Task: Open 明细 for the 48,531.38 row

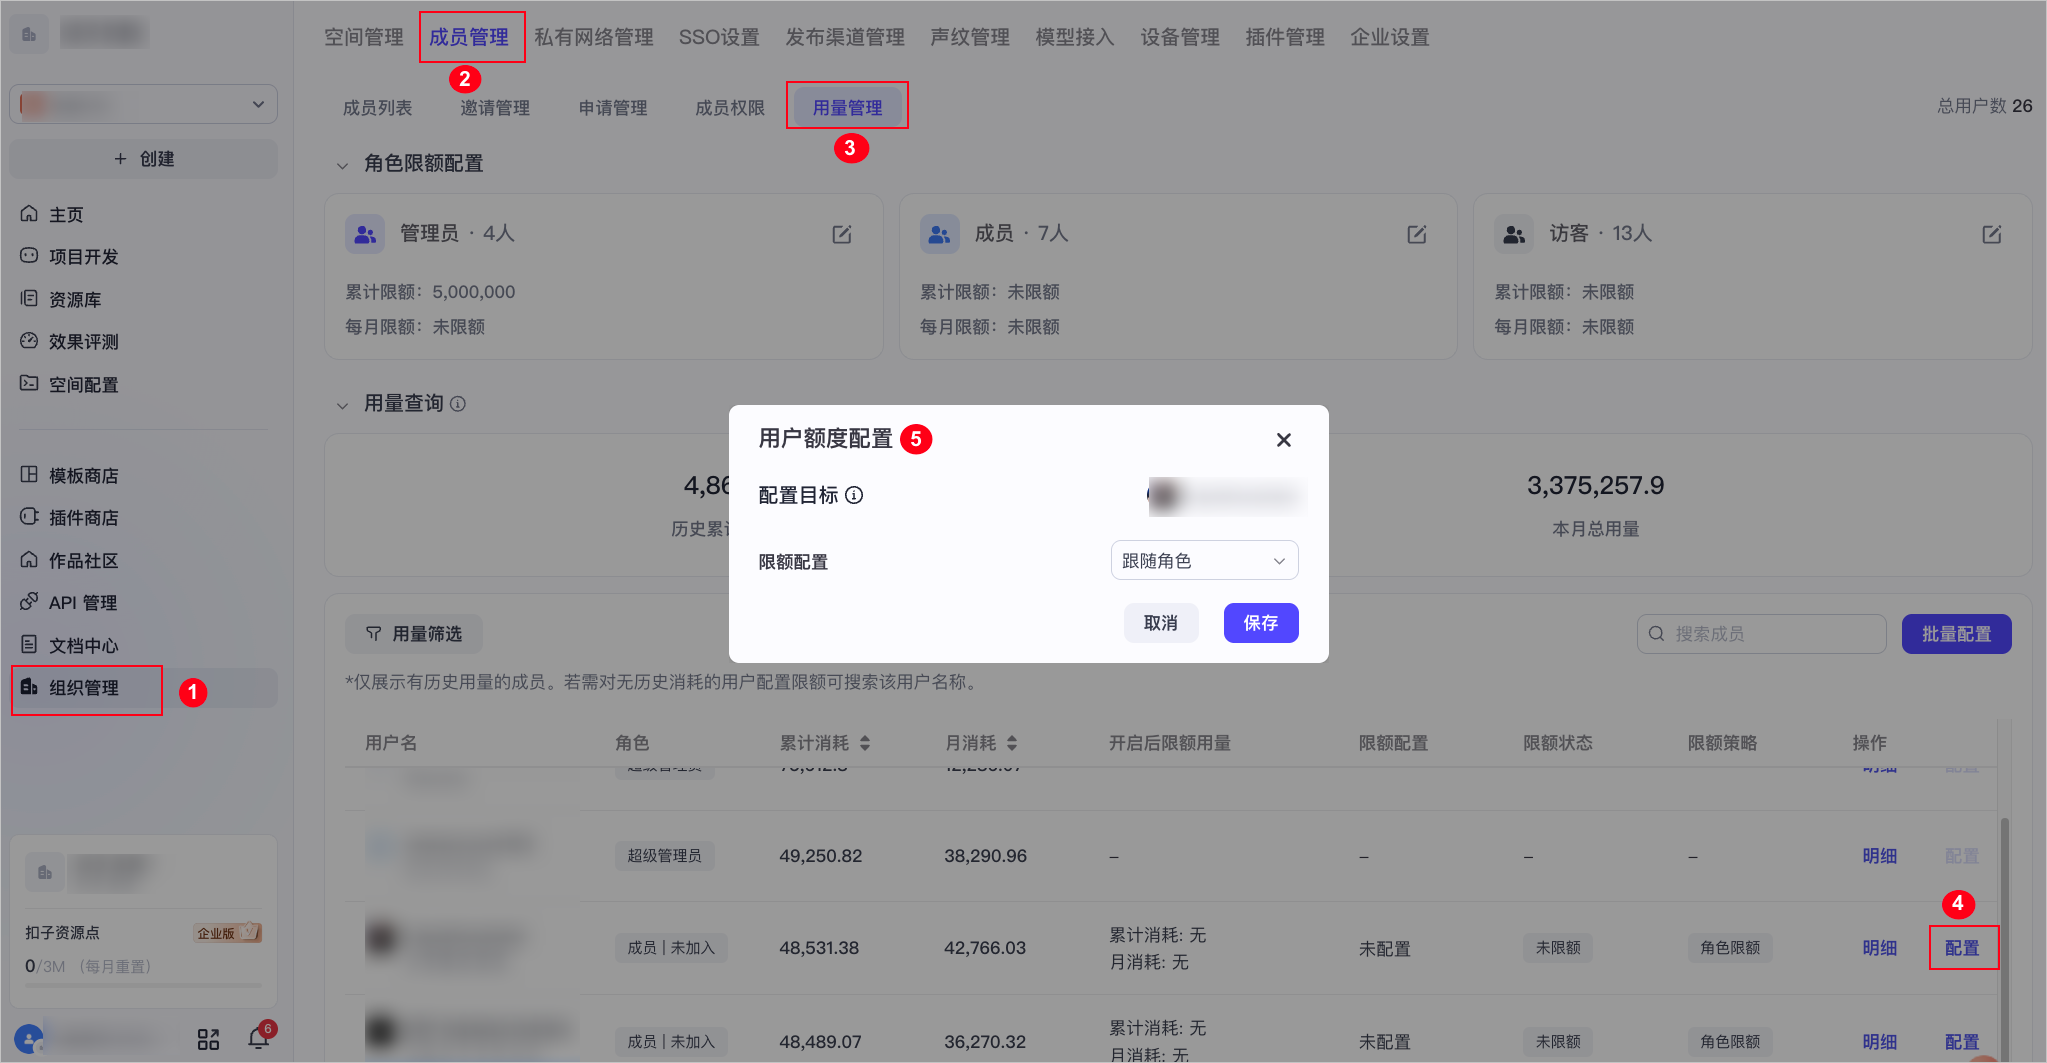Action: click(1879, 948)
